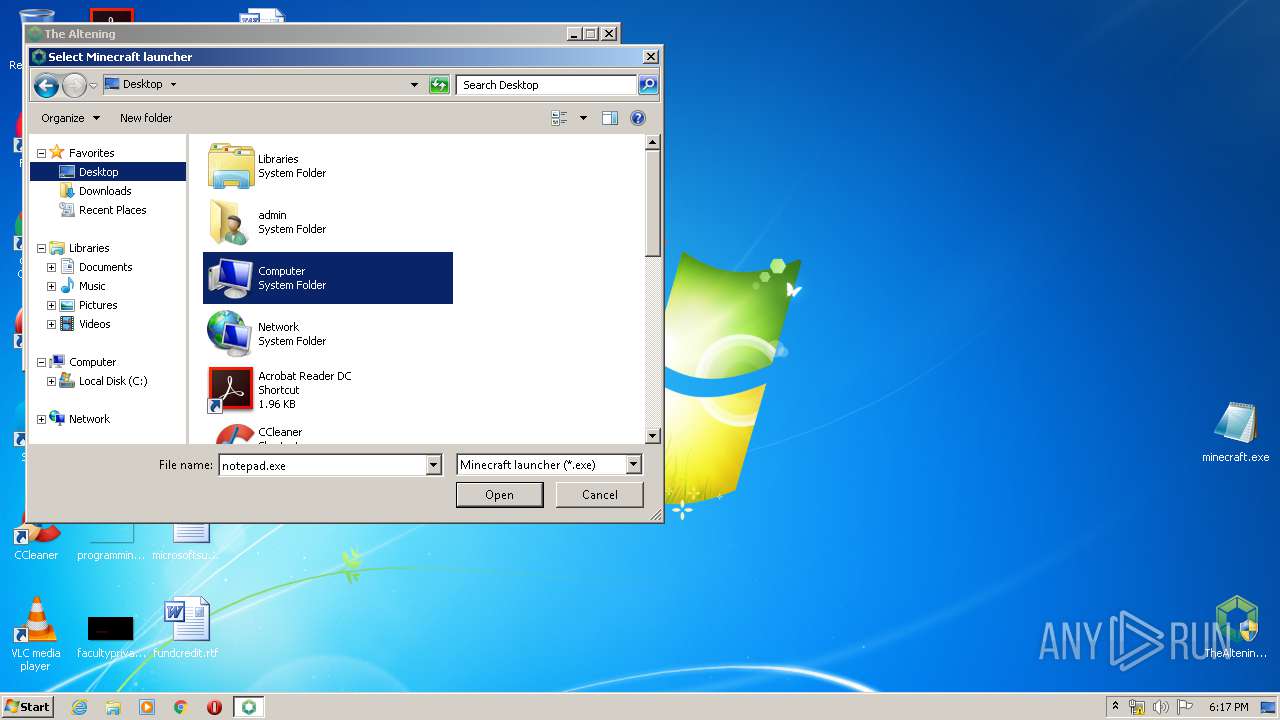Open Windows Explorer taskbar icon
Viewport: 1280px width, 720px height.
point(113,707)
